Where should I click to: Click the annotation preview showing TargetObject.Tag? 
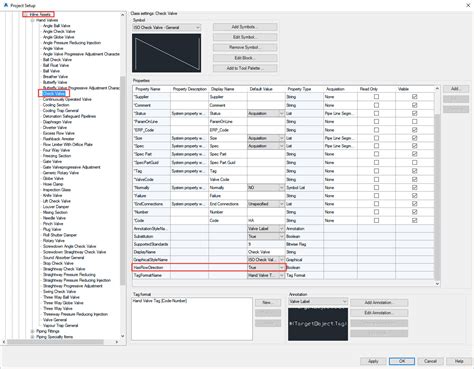point(318,324)
